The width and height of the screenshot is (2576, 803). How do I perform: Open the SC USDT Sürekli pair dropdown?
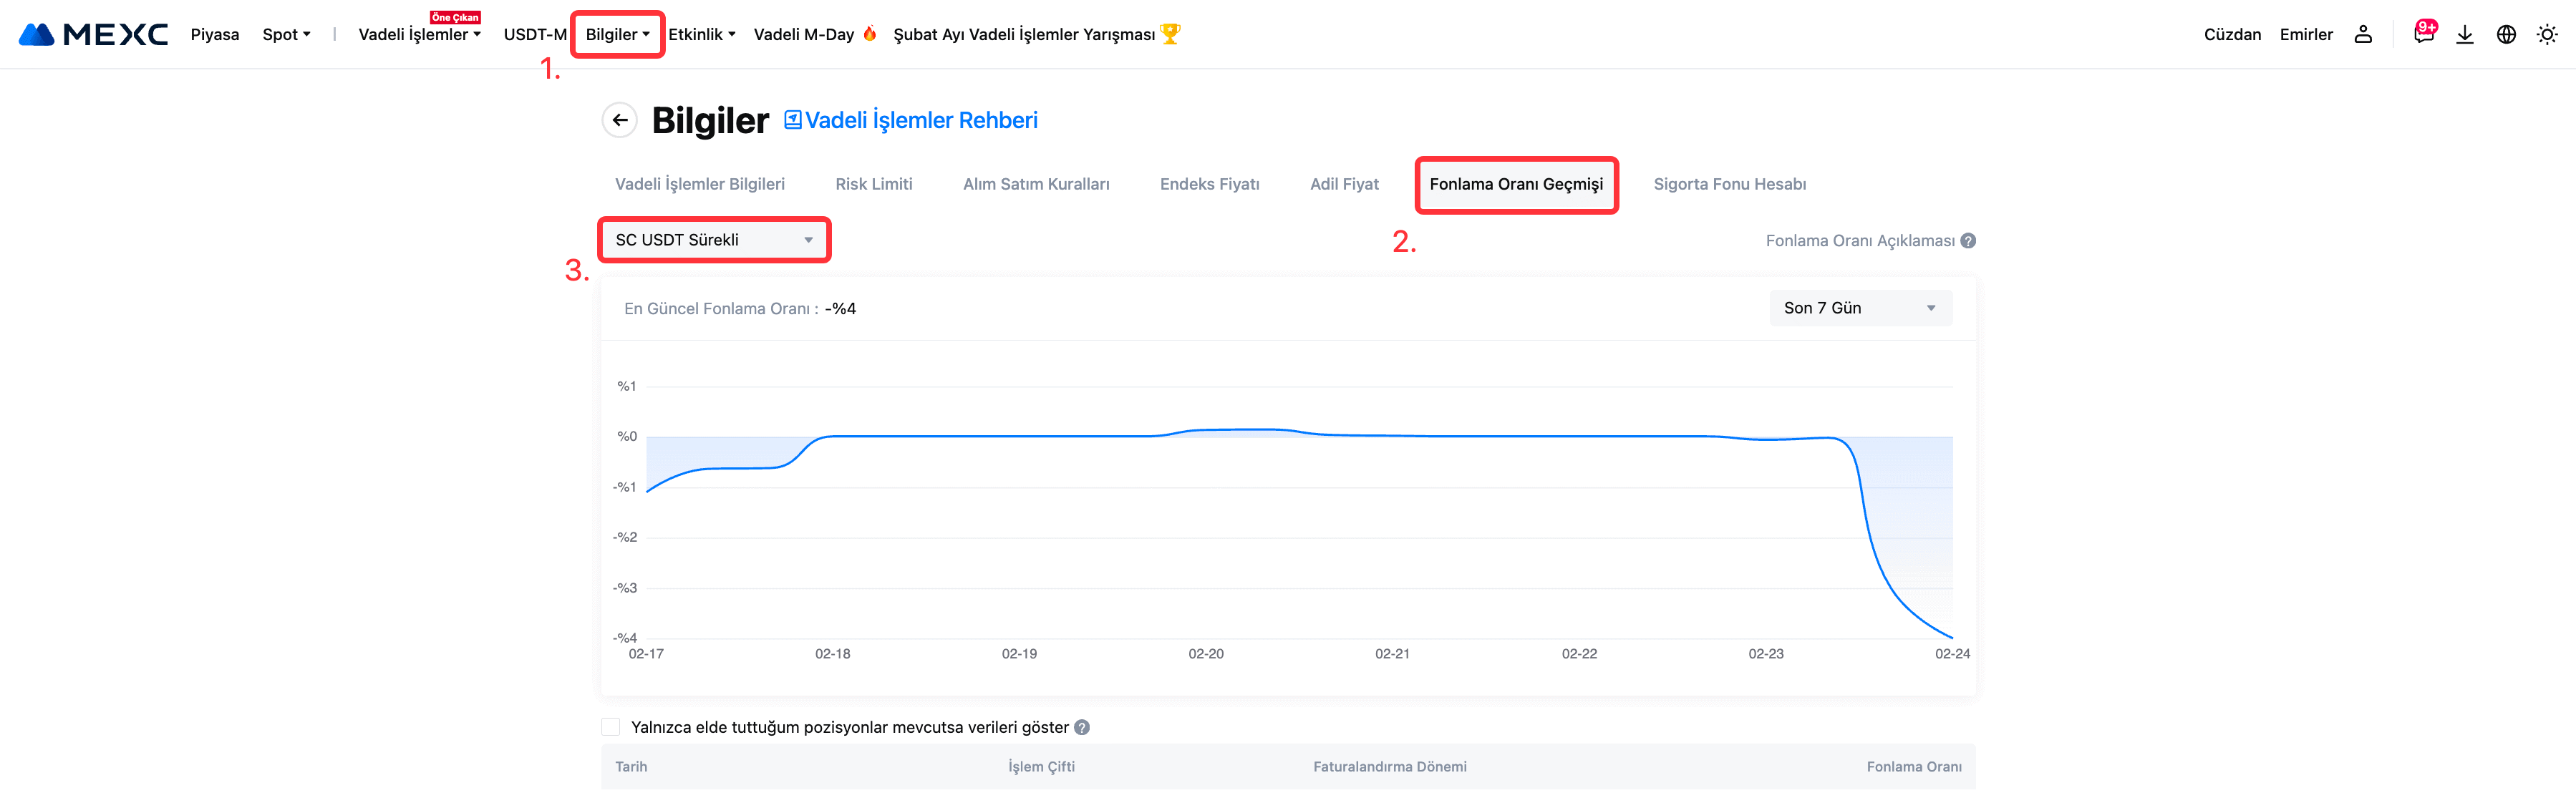[714, 240]
